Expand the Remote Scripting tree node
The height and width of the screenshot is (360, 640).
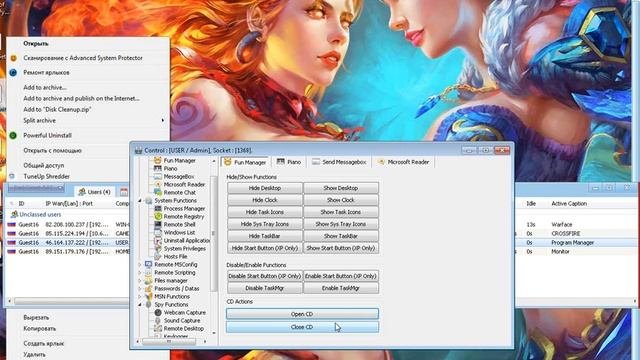pos(140,273)
